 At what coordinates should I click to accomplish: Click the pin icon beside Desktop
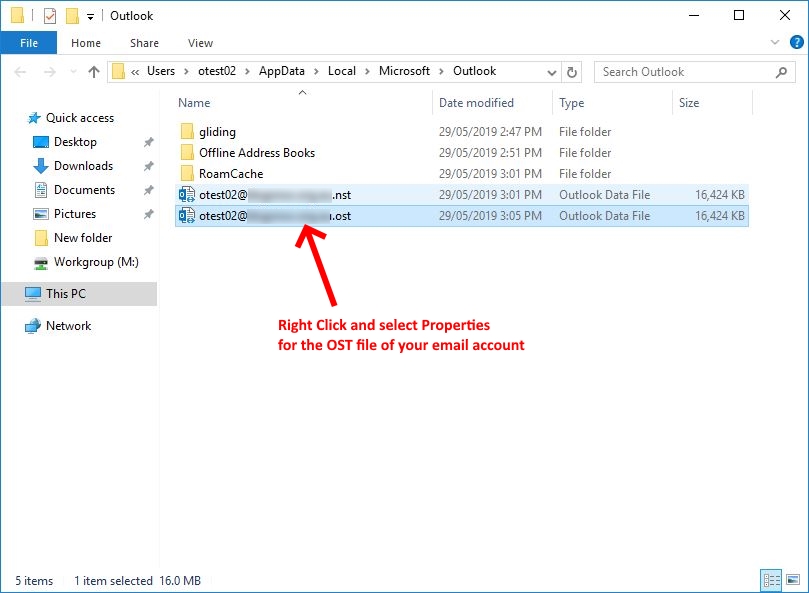(149, 142)
